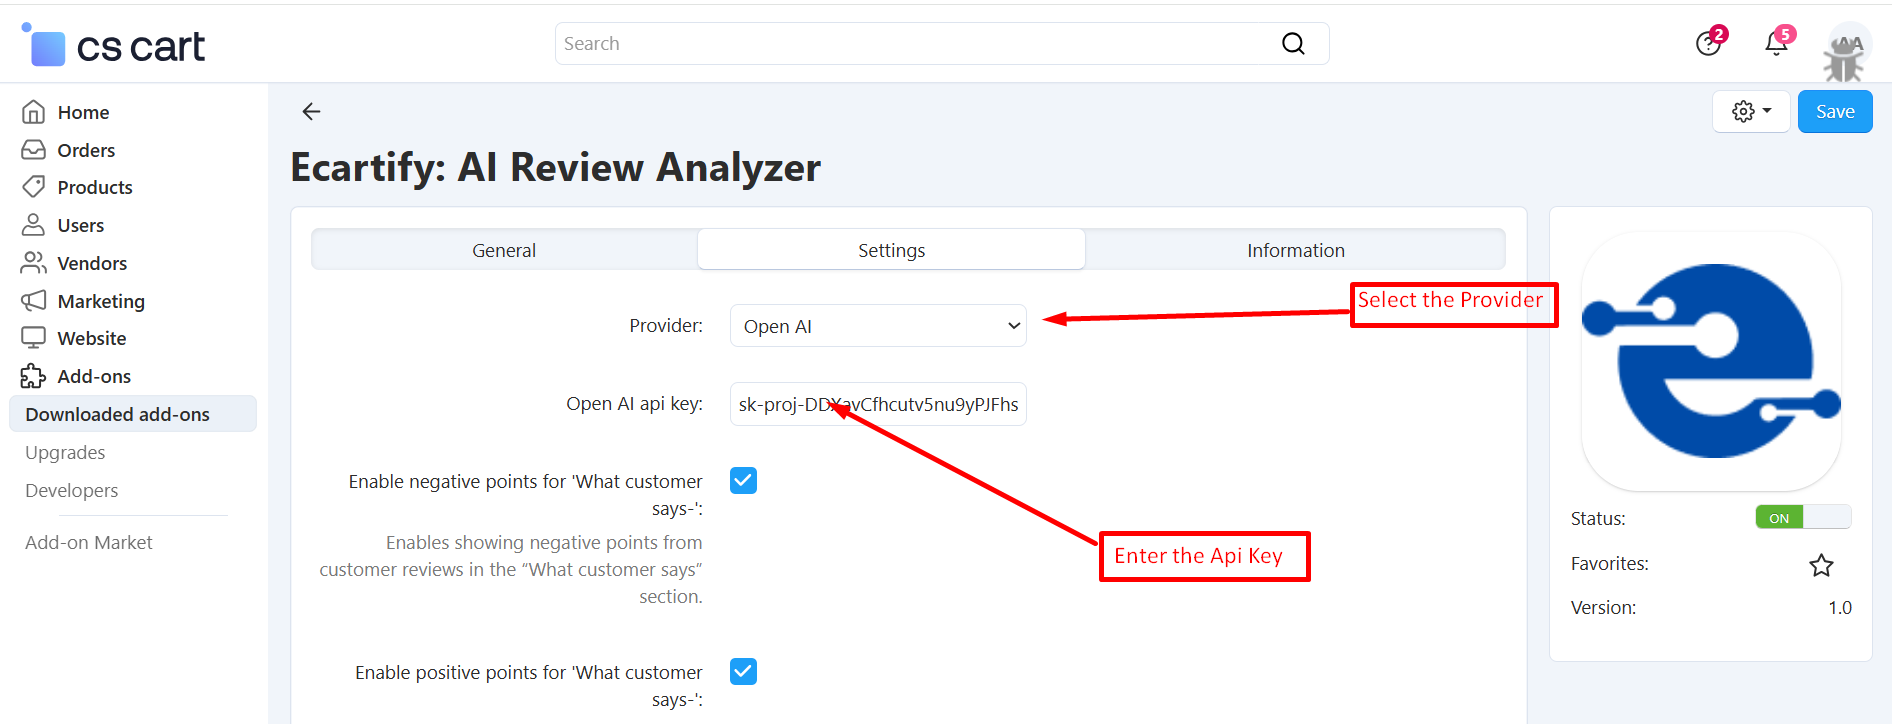Click the Ecartify add-on logo image
1892x724 pixels.
1711,362
